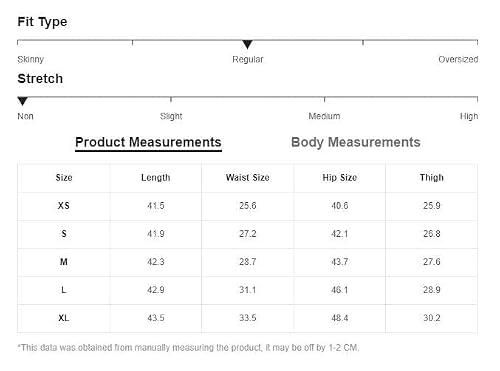Click the Size column header

64,178
